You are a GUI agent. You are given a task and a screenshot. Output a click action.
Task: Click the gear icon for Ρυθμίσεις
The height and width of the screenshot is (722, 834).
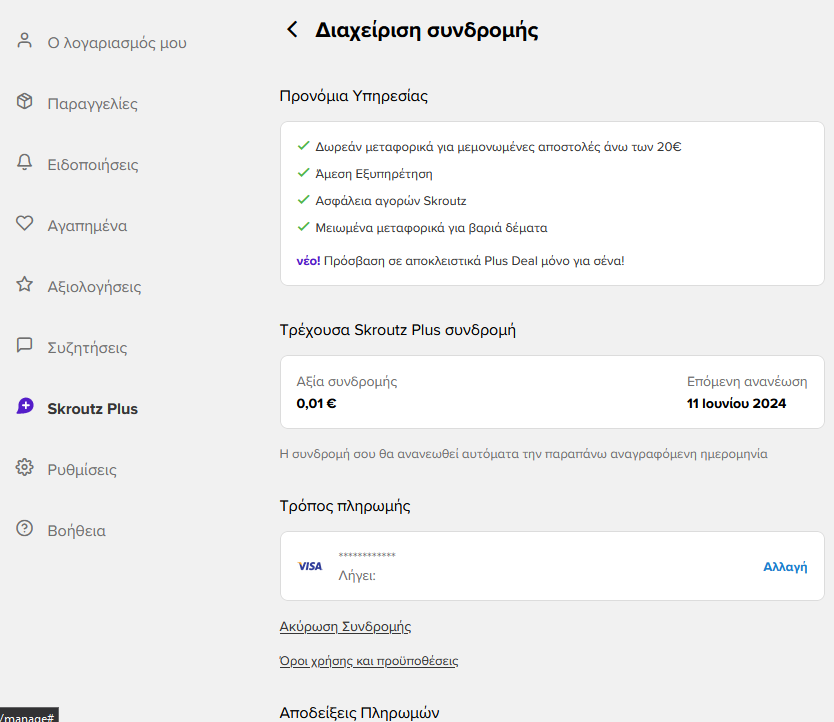tap(24, 467)
